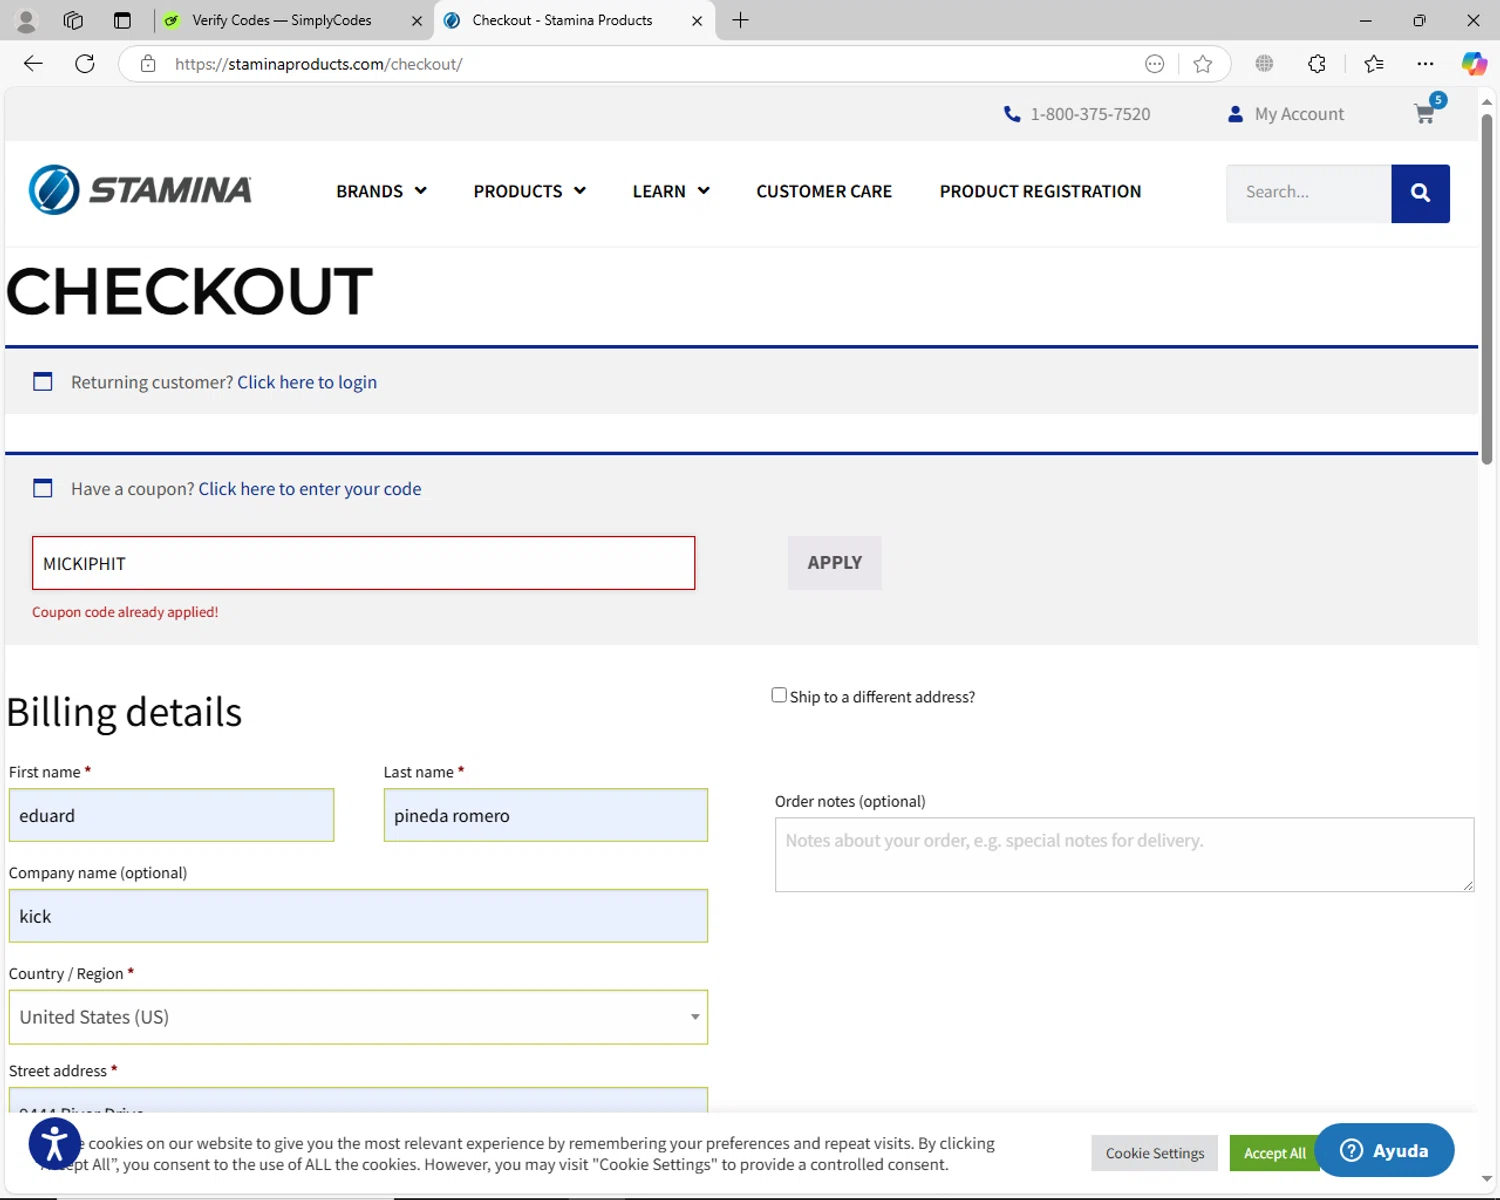This screenshot has width=1500, height=1200.
Task: Click the Order notes text area
Action: point(1124,855)
